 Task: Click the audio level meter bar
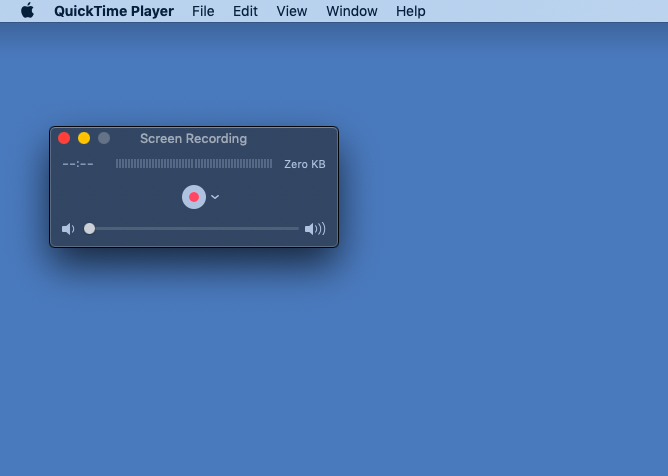(x=194, y=164)
